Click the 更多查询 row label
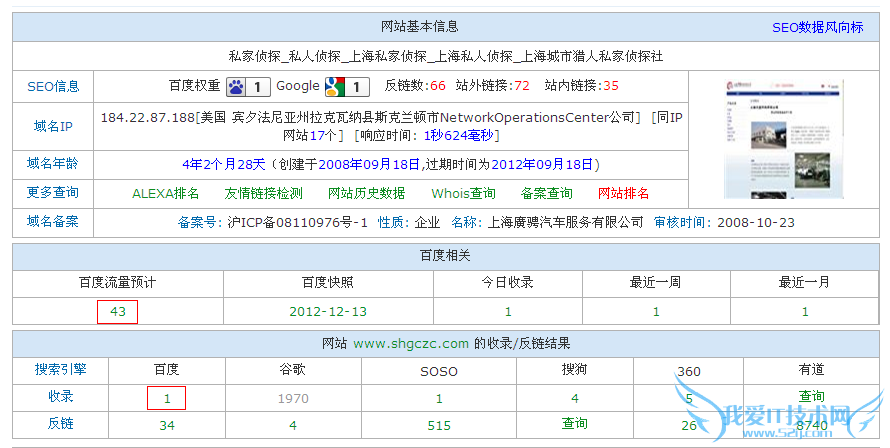 [53, 193]
